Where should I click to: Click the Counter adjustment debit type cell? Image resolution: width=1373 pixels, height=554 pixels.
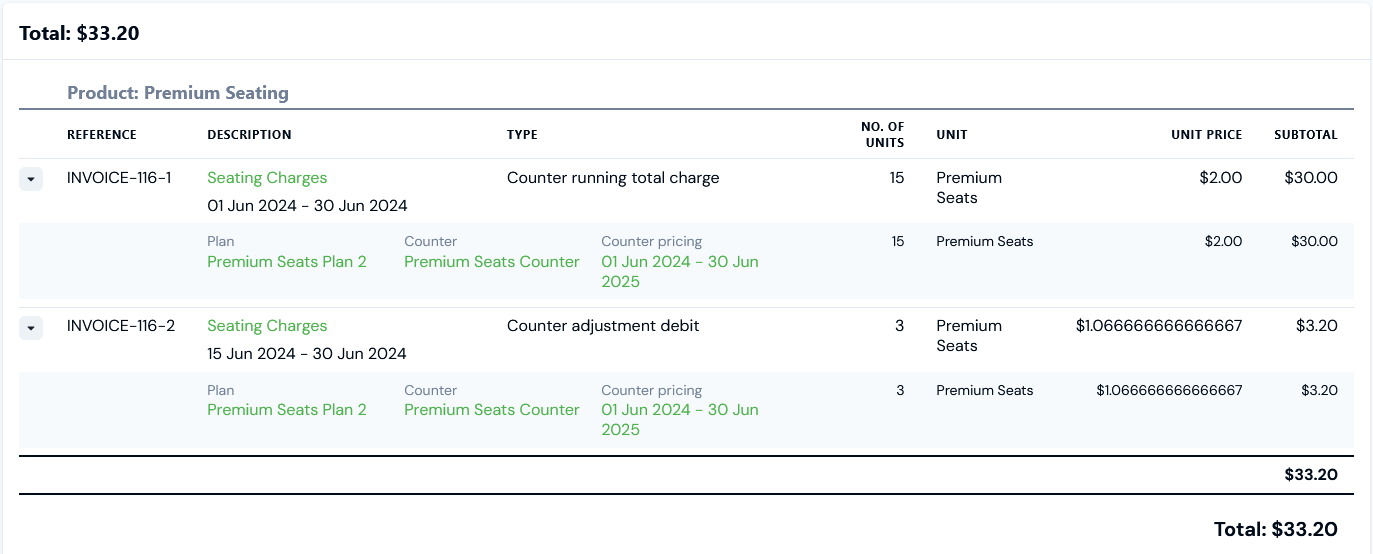tap(603, 326)
